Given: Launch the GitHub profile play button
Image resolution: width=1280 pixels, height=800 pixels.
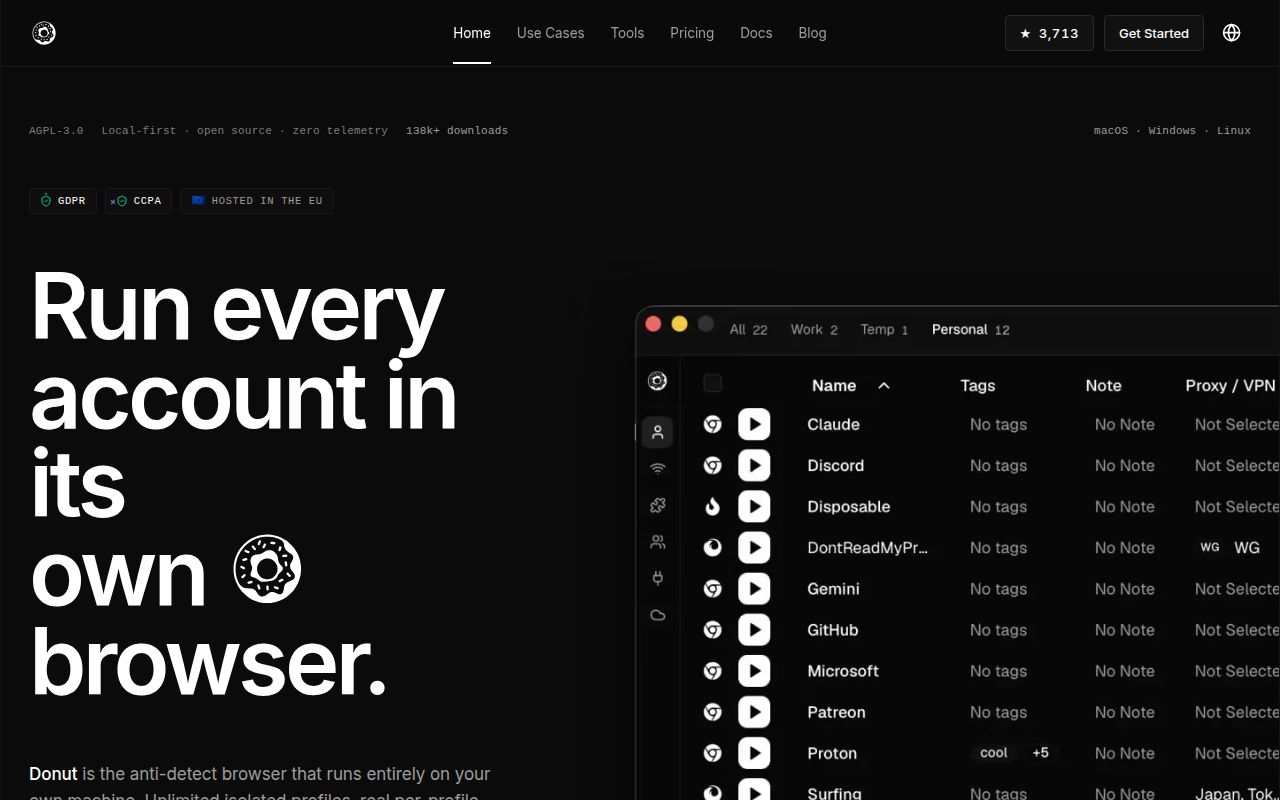Looking at the screenshot, I should (754, 630).
